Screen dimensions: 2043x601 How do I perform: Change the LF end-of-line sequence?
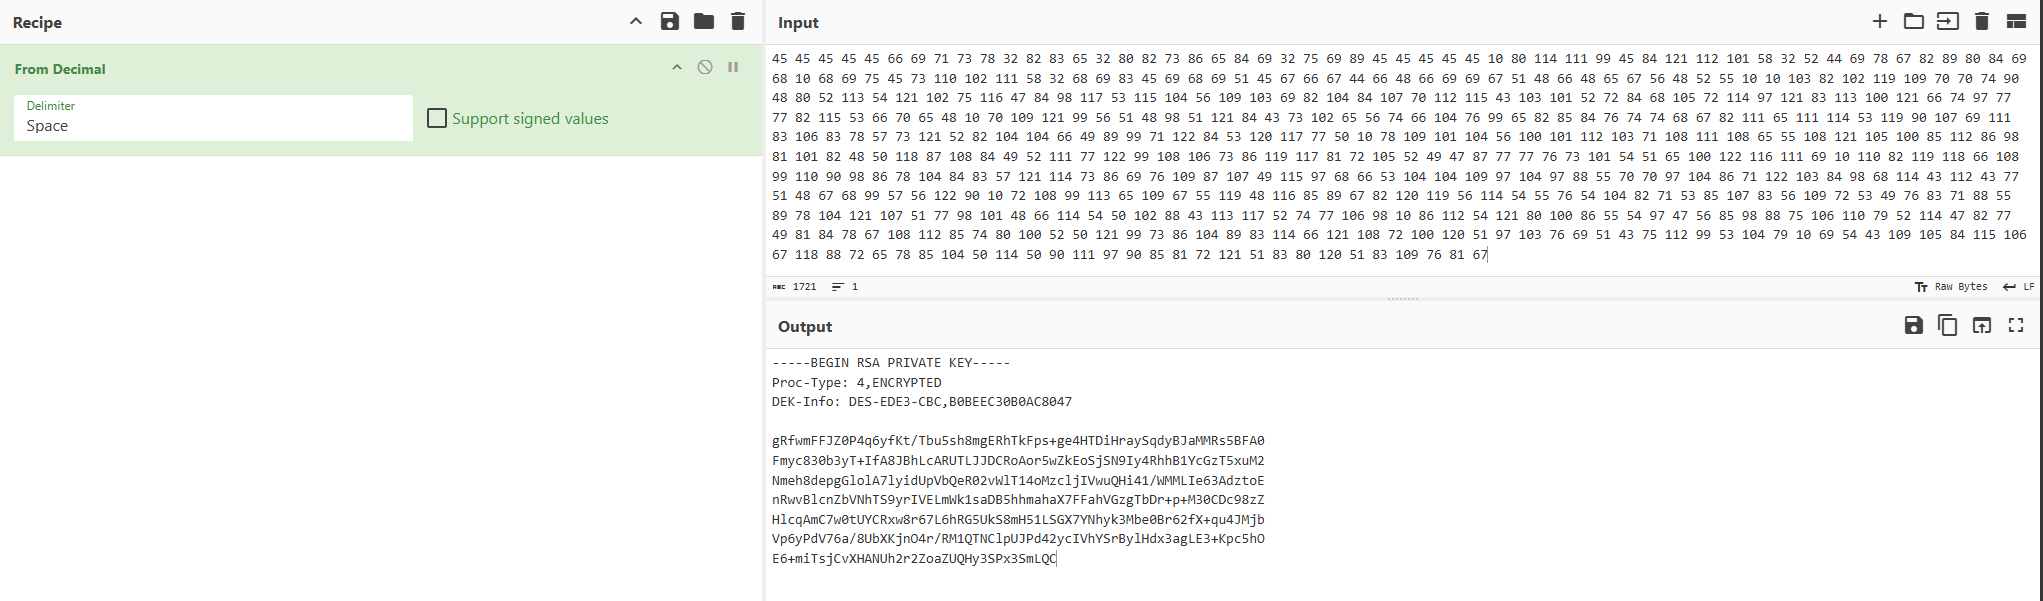(x=2018, y=287)
